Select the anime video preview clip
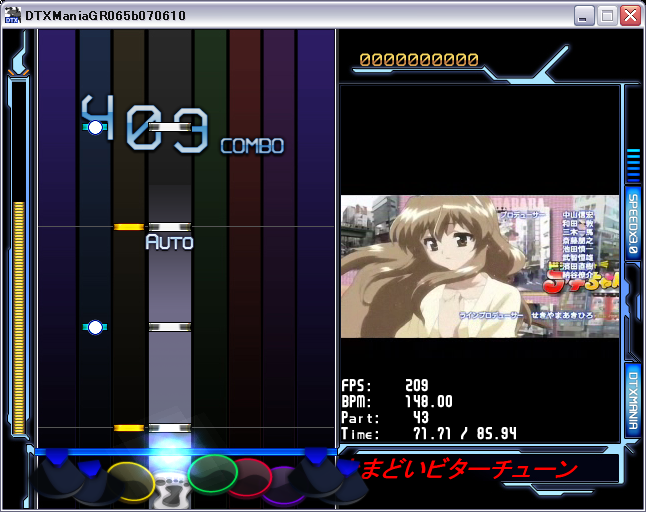This screenshot has width=646, height=512. (480, 267)
